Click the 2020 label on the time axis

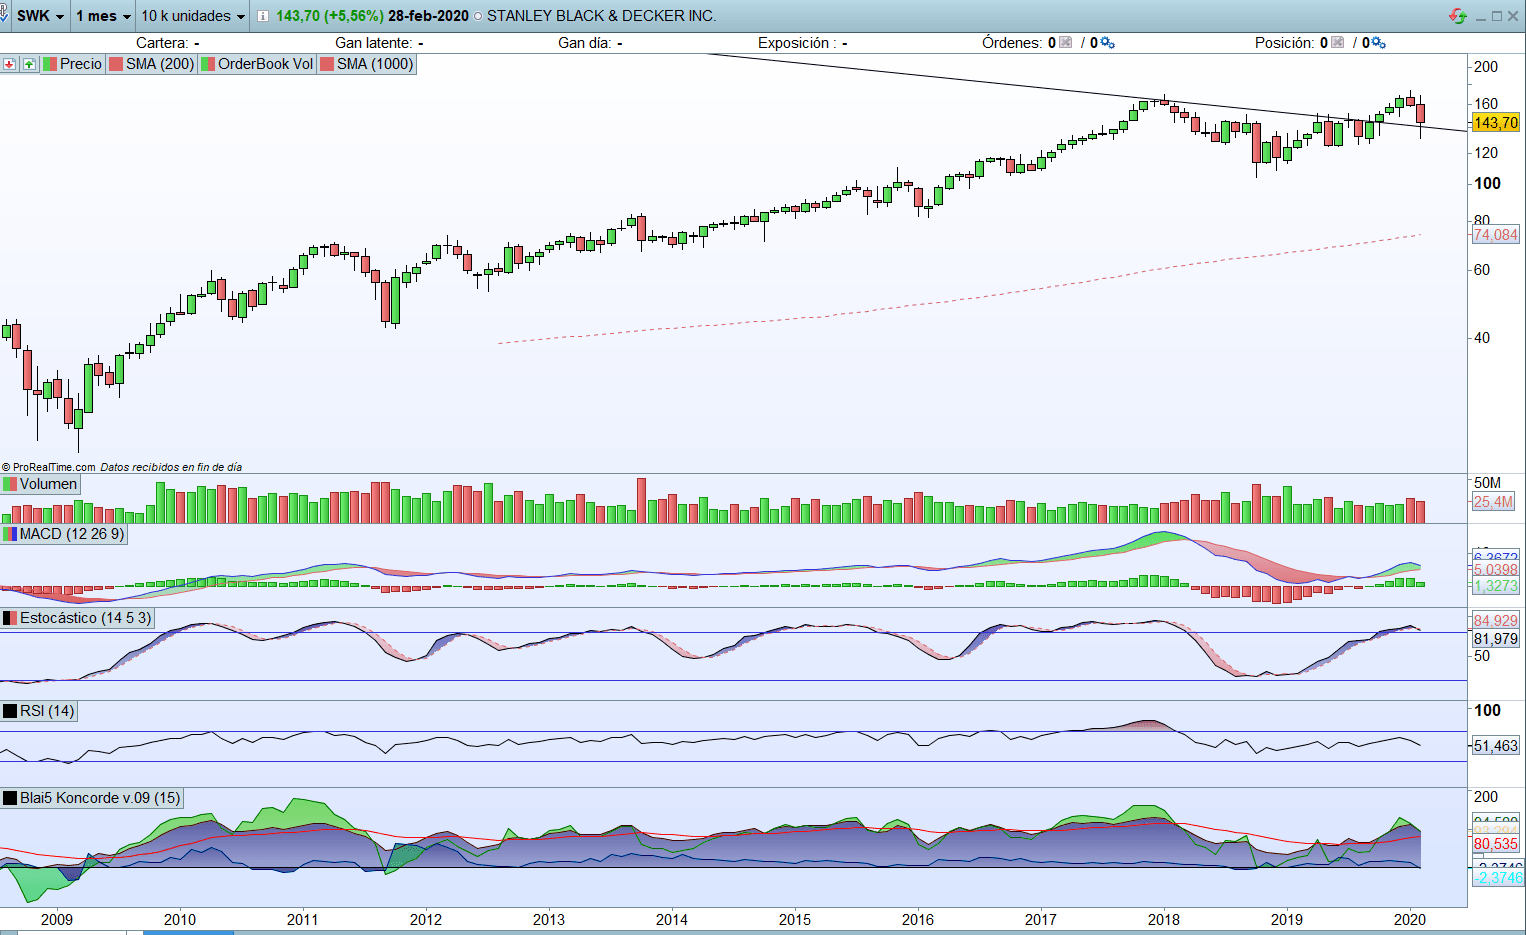pos(1410,920)
